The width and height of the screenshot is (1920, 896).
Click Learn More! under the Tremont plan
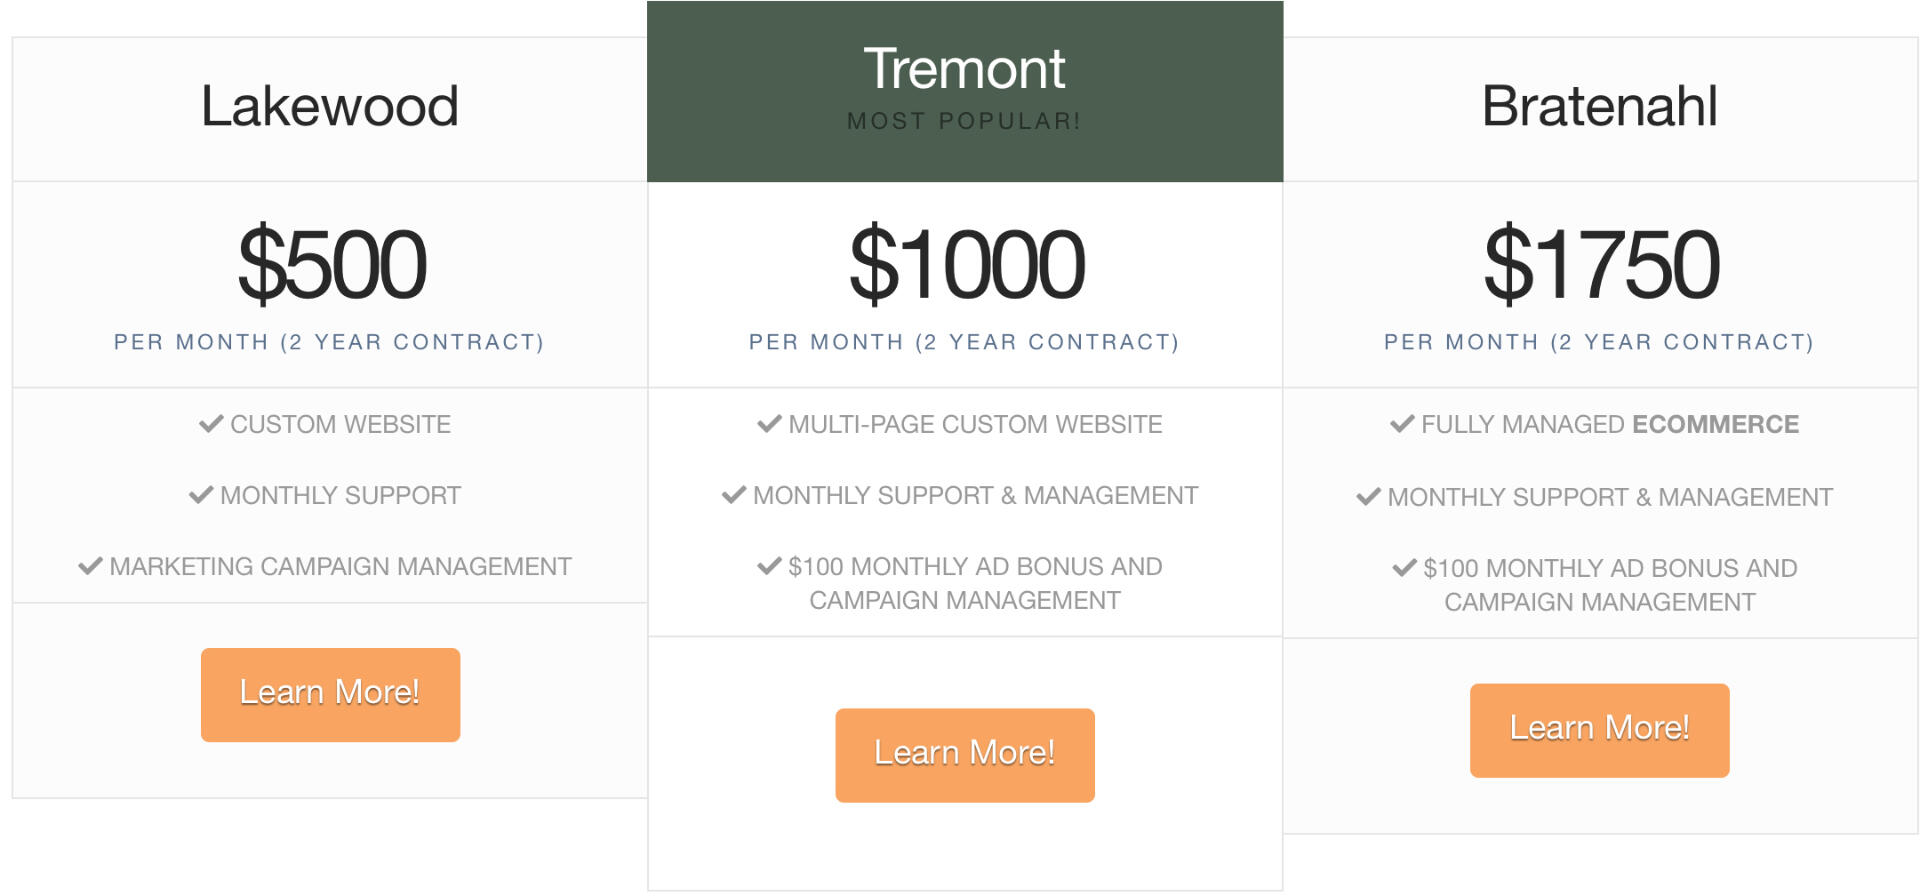pyautogui.click(x=965, y=755)
